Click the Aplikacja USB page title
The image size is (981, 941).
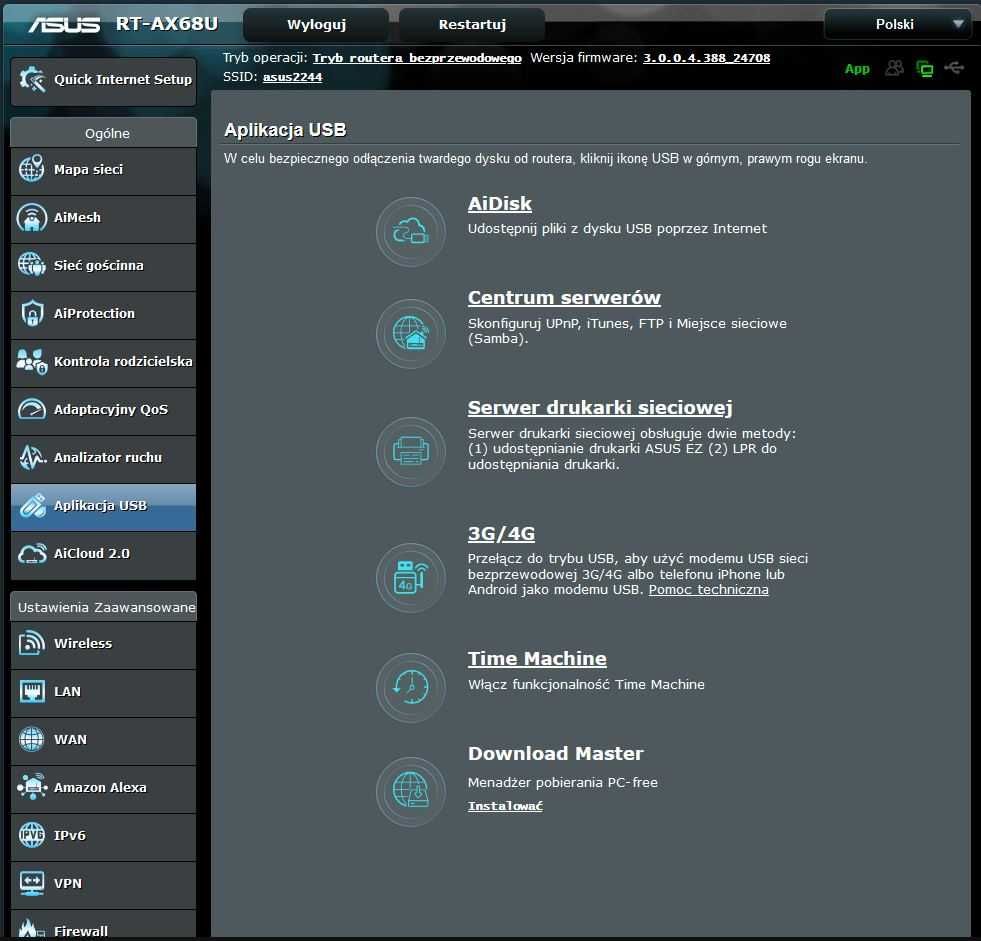(285, 130)
